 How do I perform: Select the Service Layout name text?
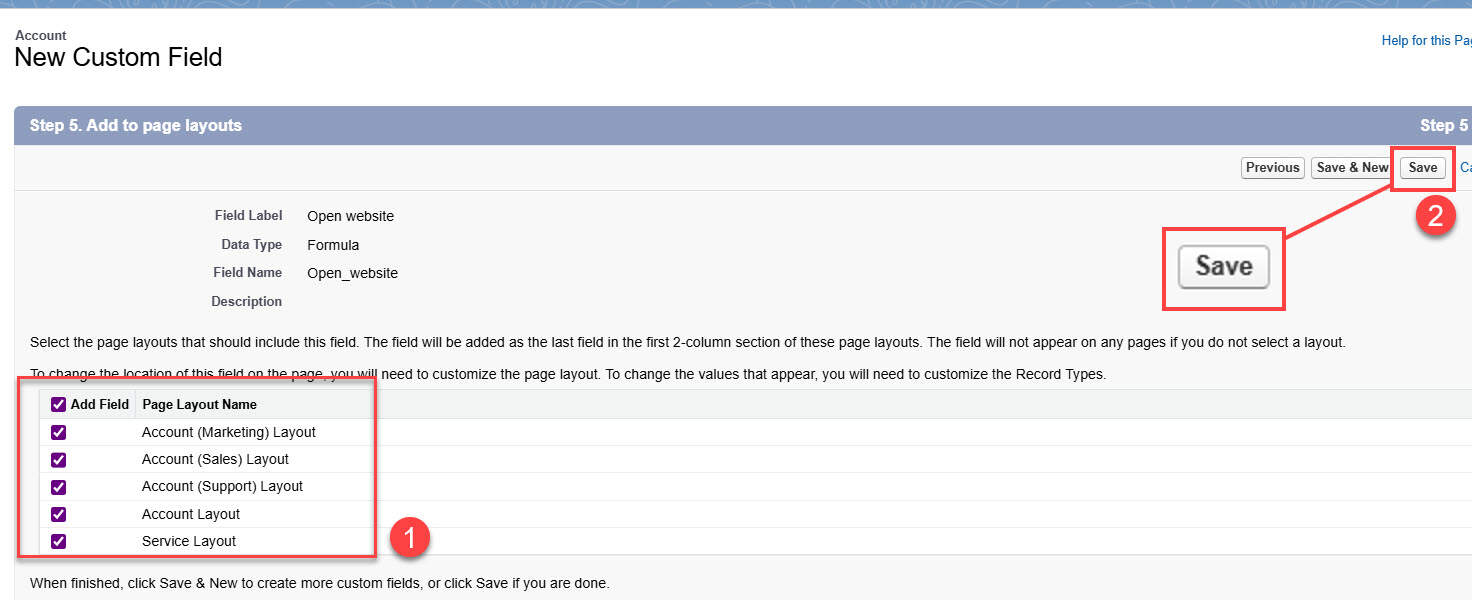(x=189, y=541)
